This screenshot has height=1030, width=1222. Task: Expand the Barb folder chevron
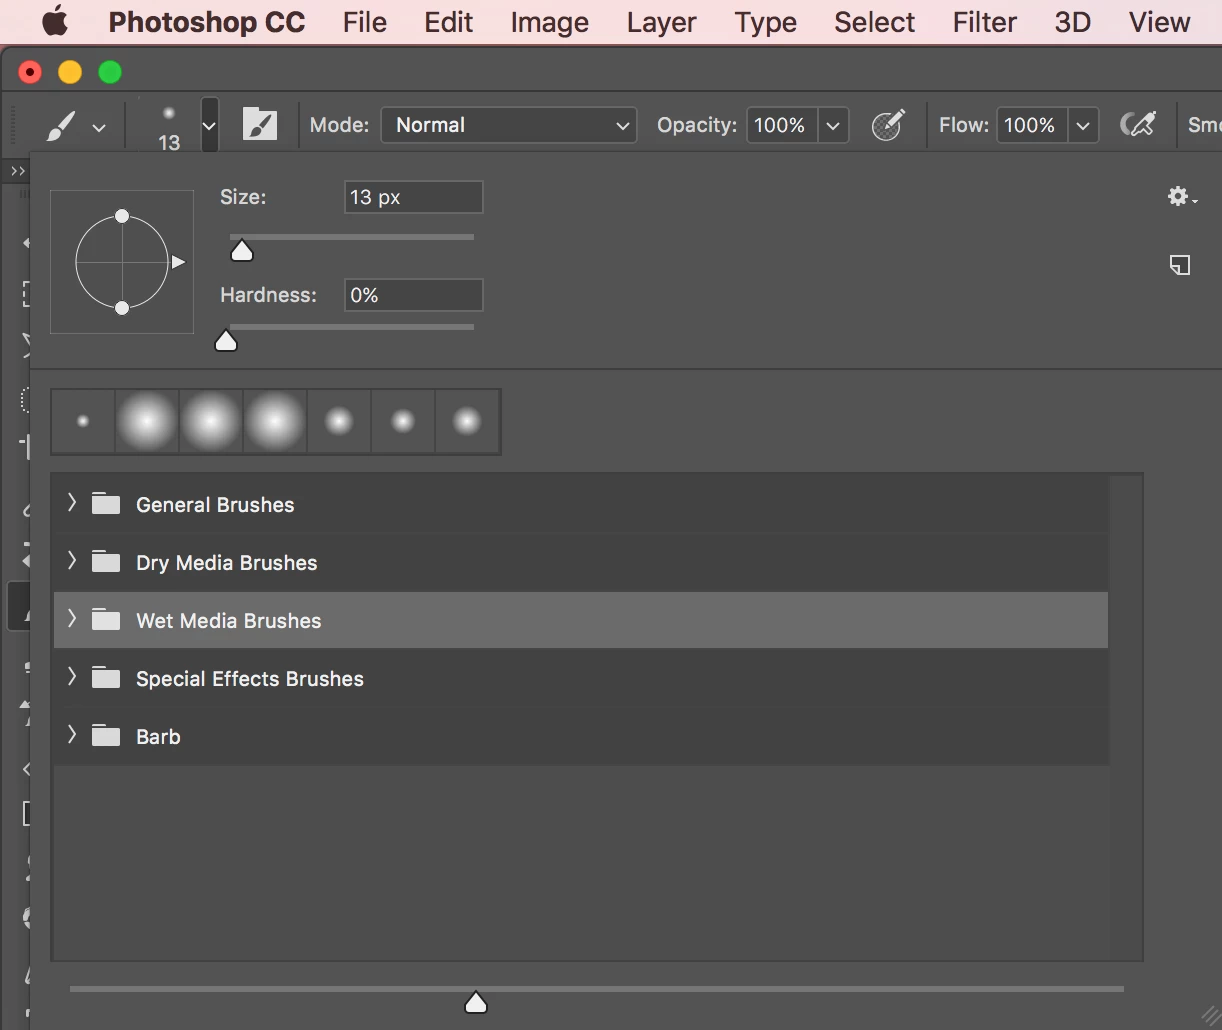[71, 735]
